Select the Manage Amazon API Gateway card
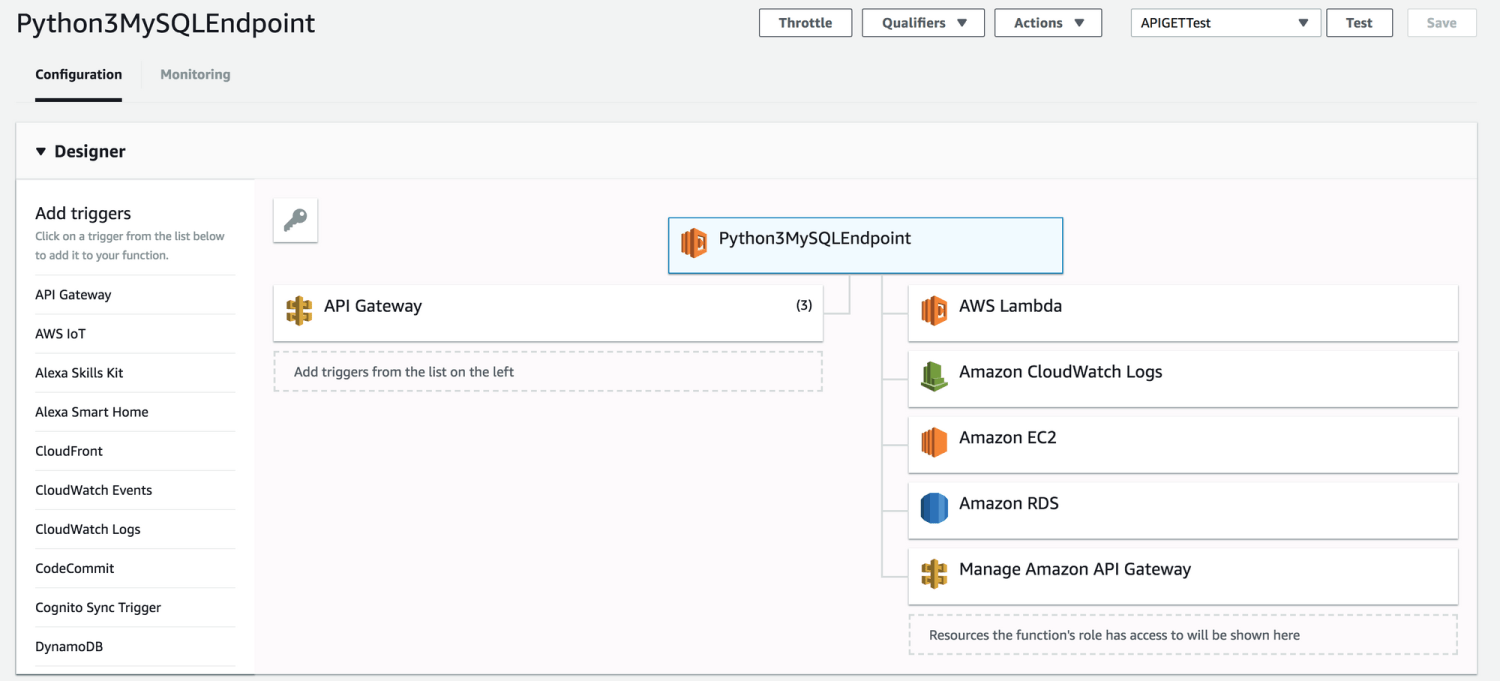The height and width of the screenshot is (681, 1500). [1183, 577]
